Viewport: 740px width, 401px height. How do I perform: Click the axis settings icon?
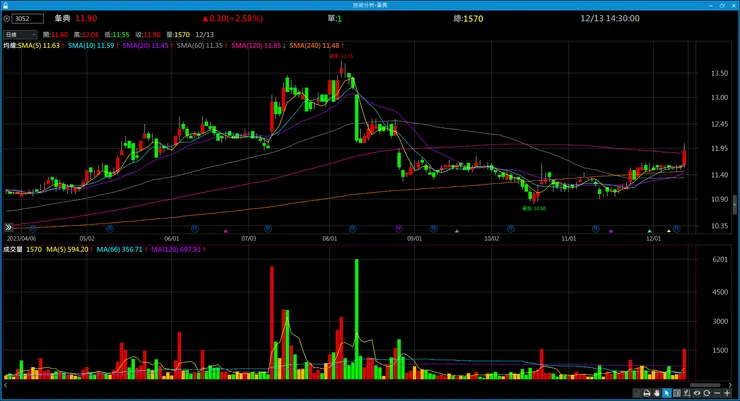[x=686, y=393]
